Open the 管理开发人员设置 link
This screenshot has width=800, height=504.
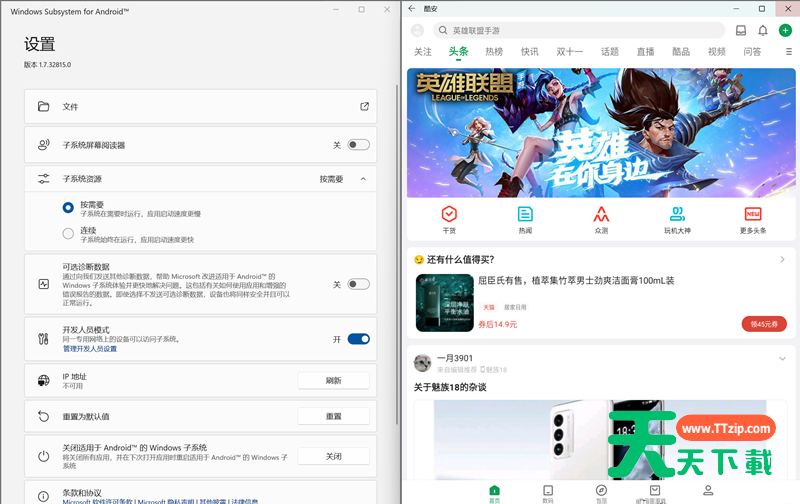(x=90, y=348)
